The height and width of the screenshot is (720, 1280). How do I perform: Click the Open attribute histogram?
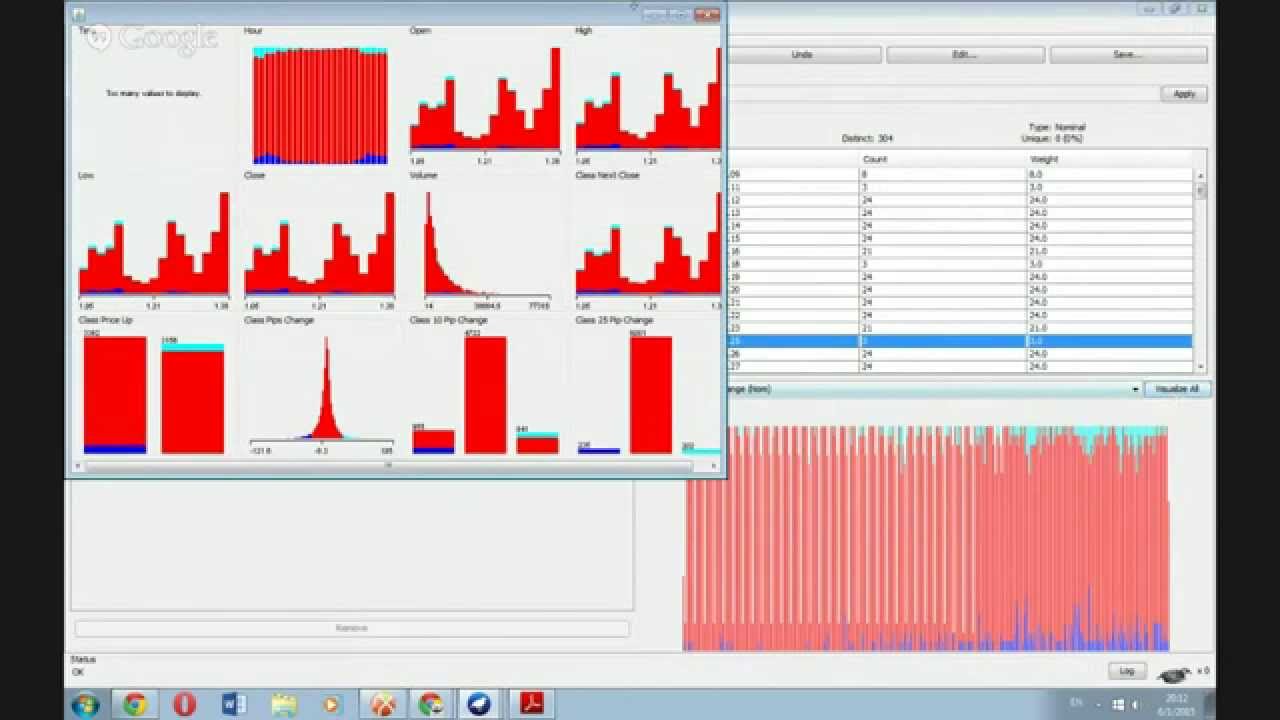(485, 98)
